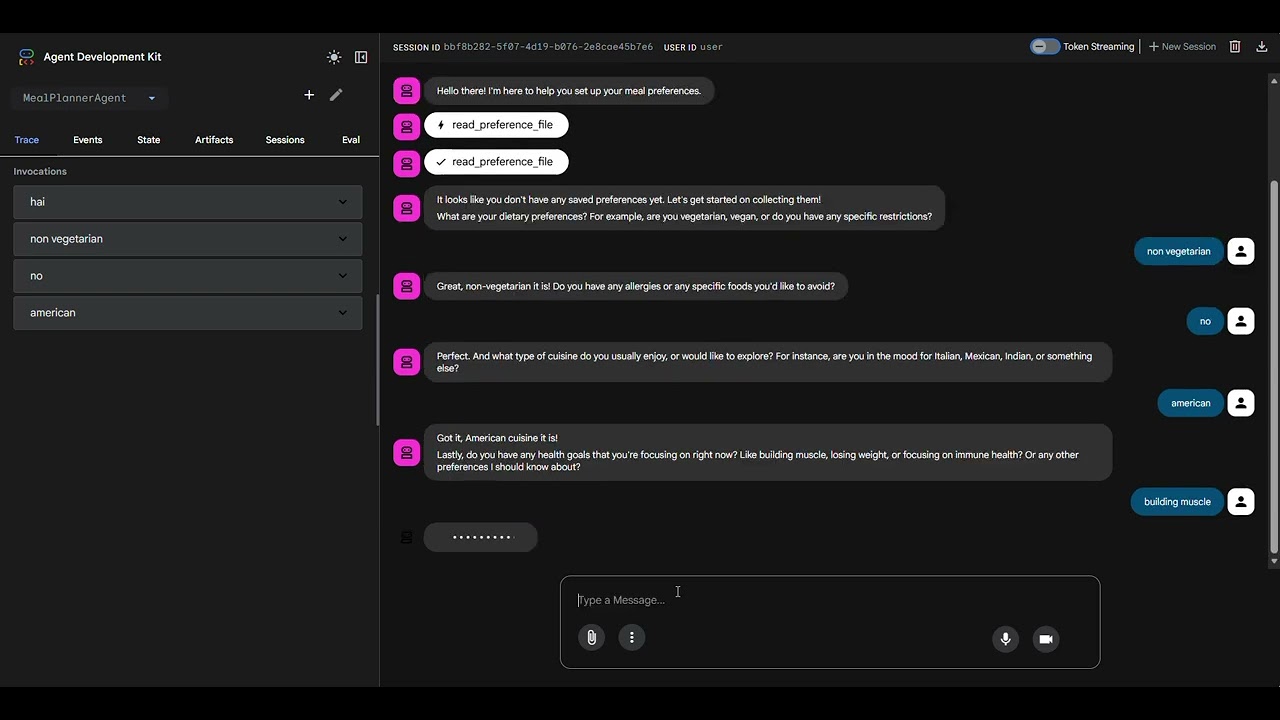
Task: Click the user avatar beside 'american' message
Action: click(x=1241, y=403)
